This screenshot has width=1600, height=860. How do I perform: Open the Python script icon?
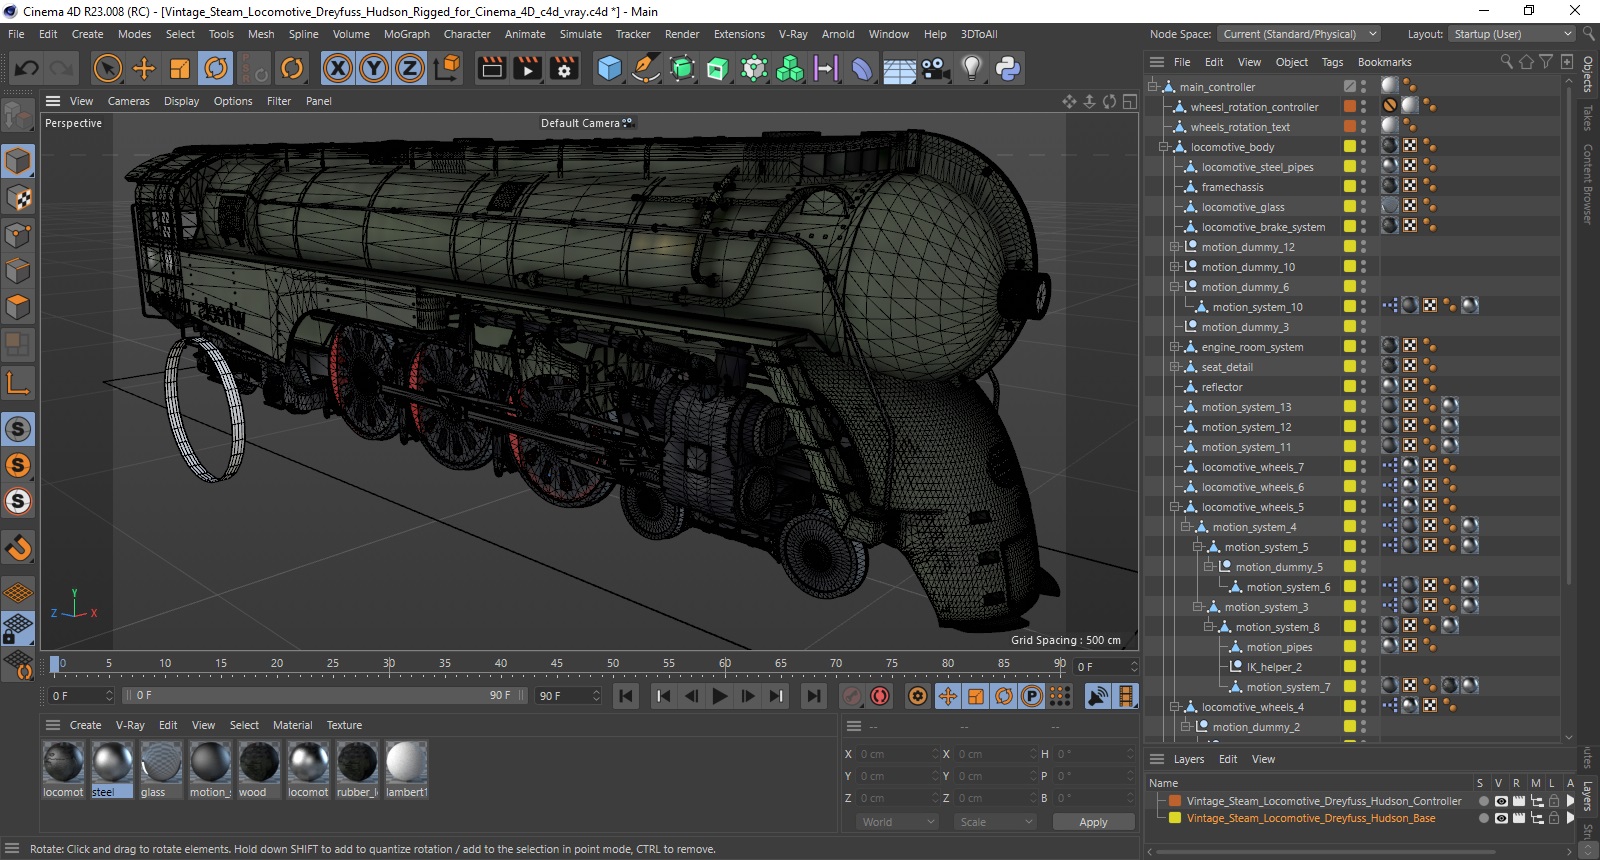coord(1008,68)
